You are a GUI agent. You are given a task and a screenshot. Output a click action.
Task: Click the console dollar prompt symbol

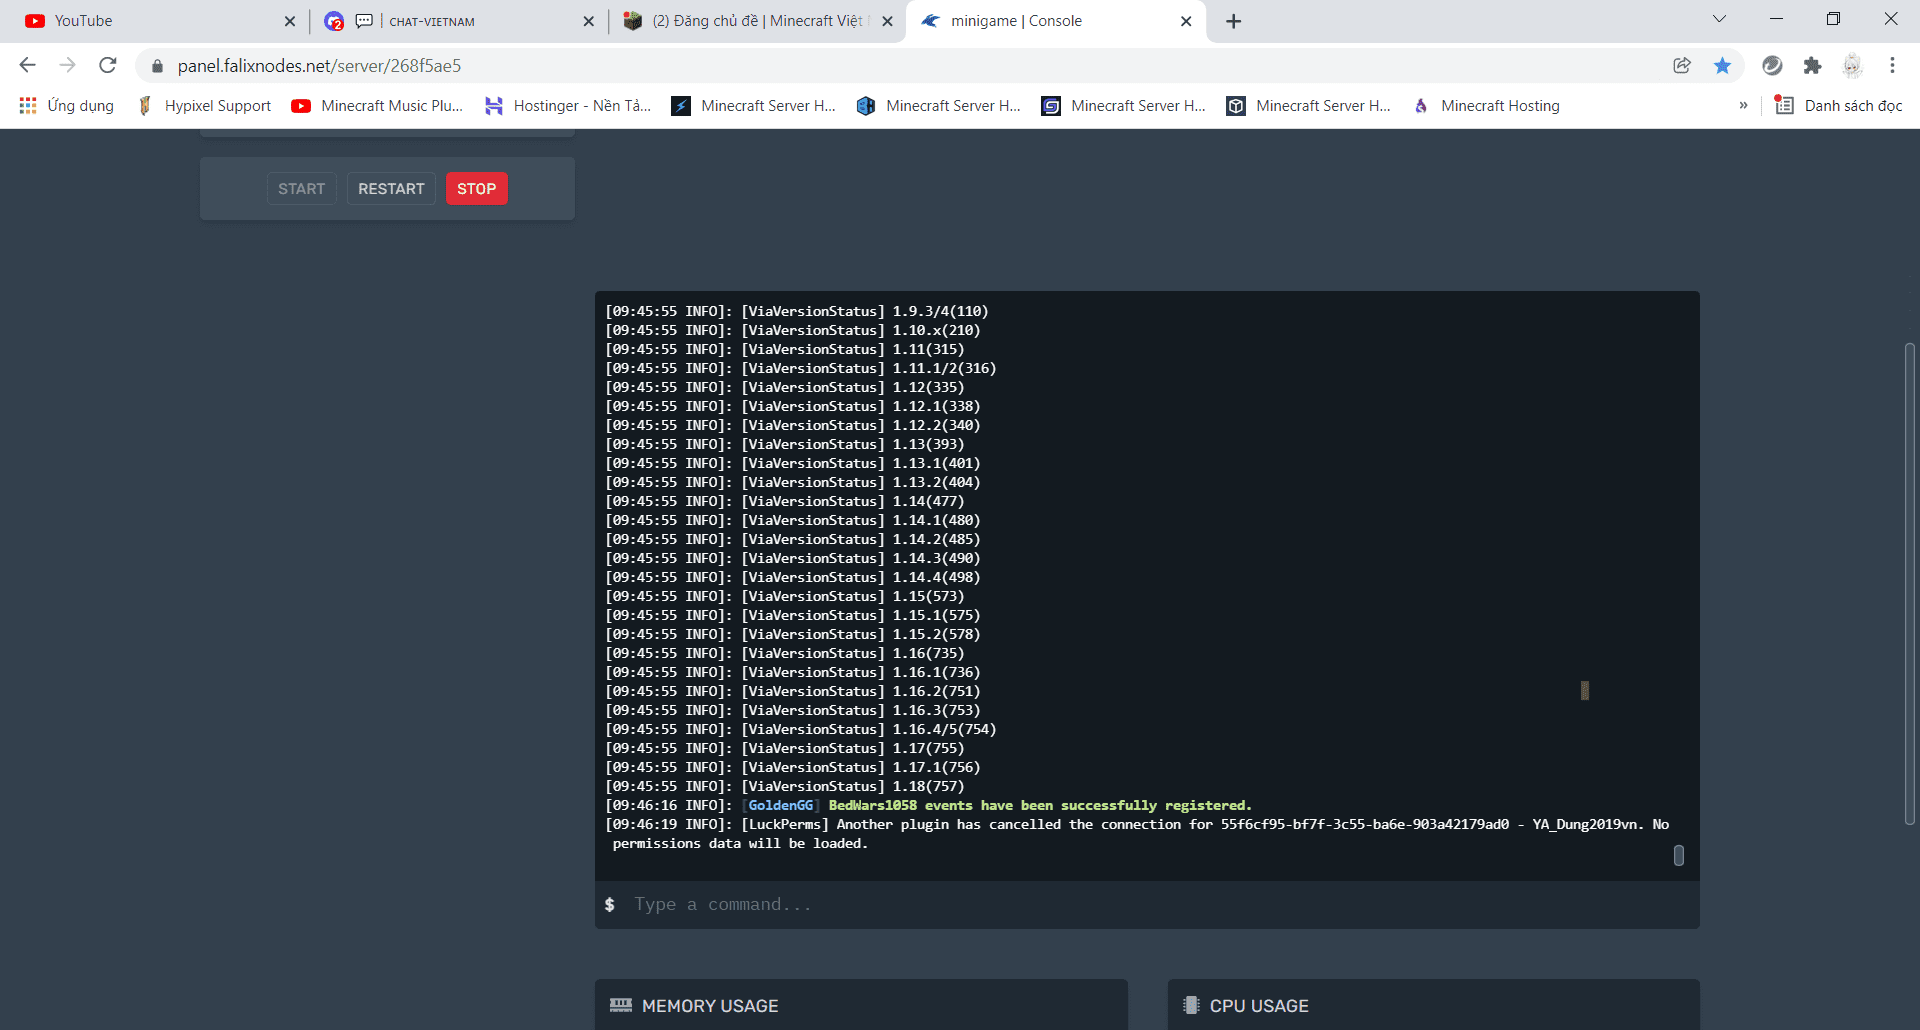(610, 904)
